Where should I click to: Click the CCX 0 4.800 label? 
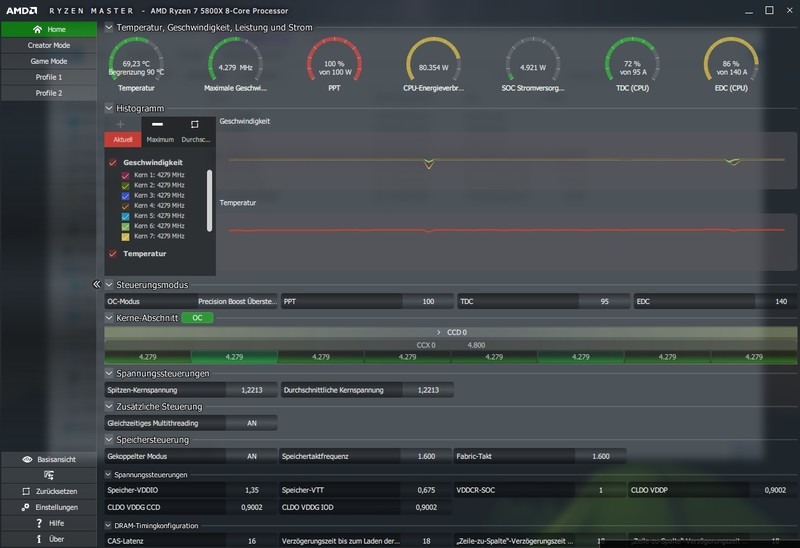click(451, 345)
